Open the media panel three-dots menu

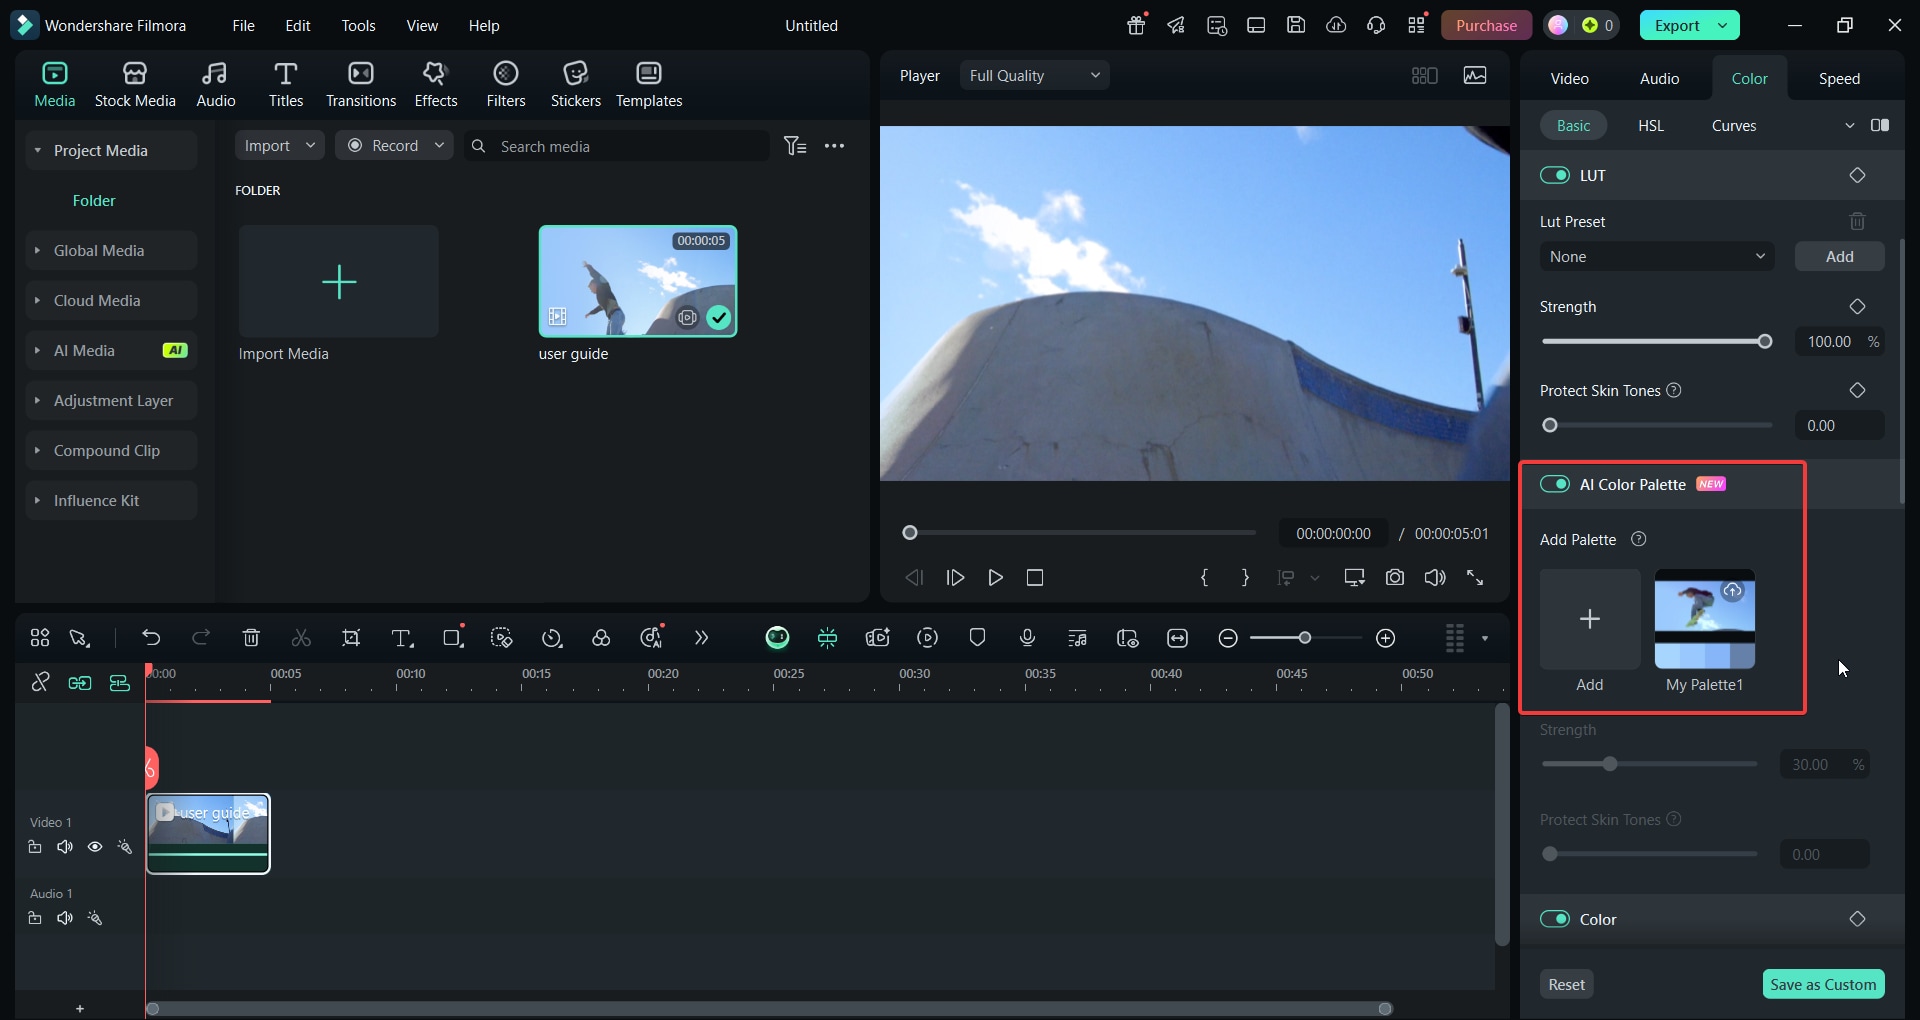click(834, 146)
